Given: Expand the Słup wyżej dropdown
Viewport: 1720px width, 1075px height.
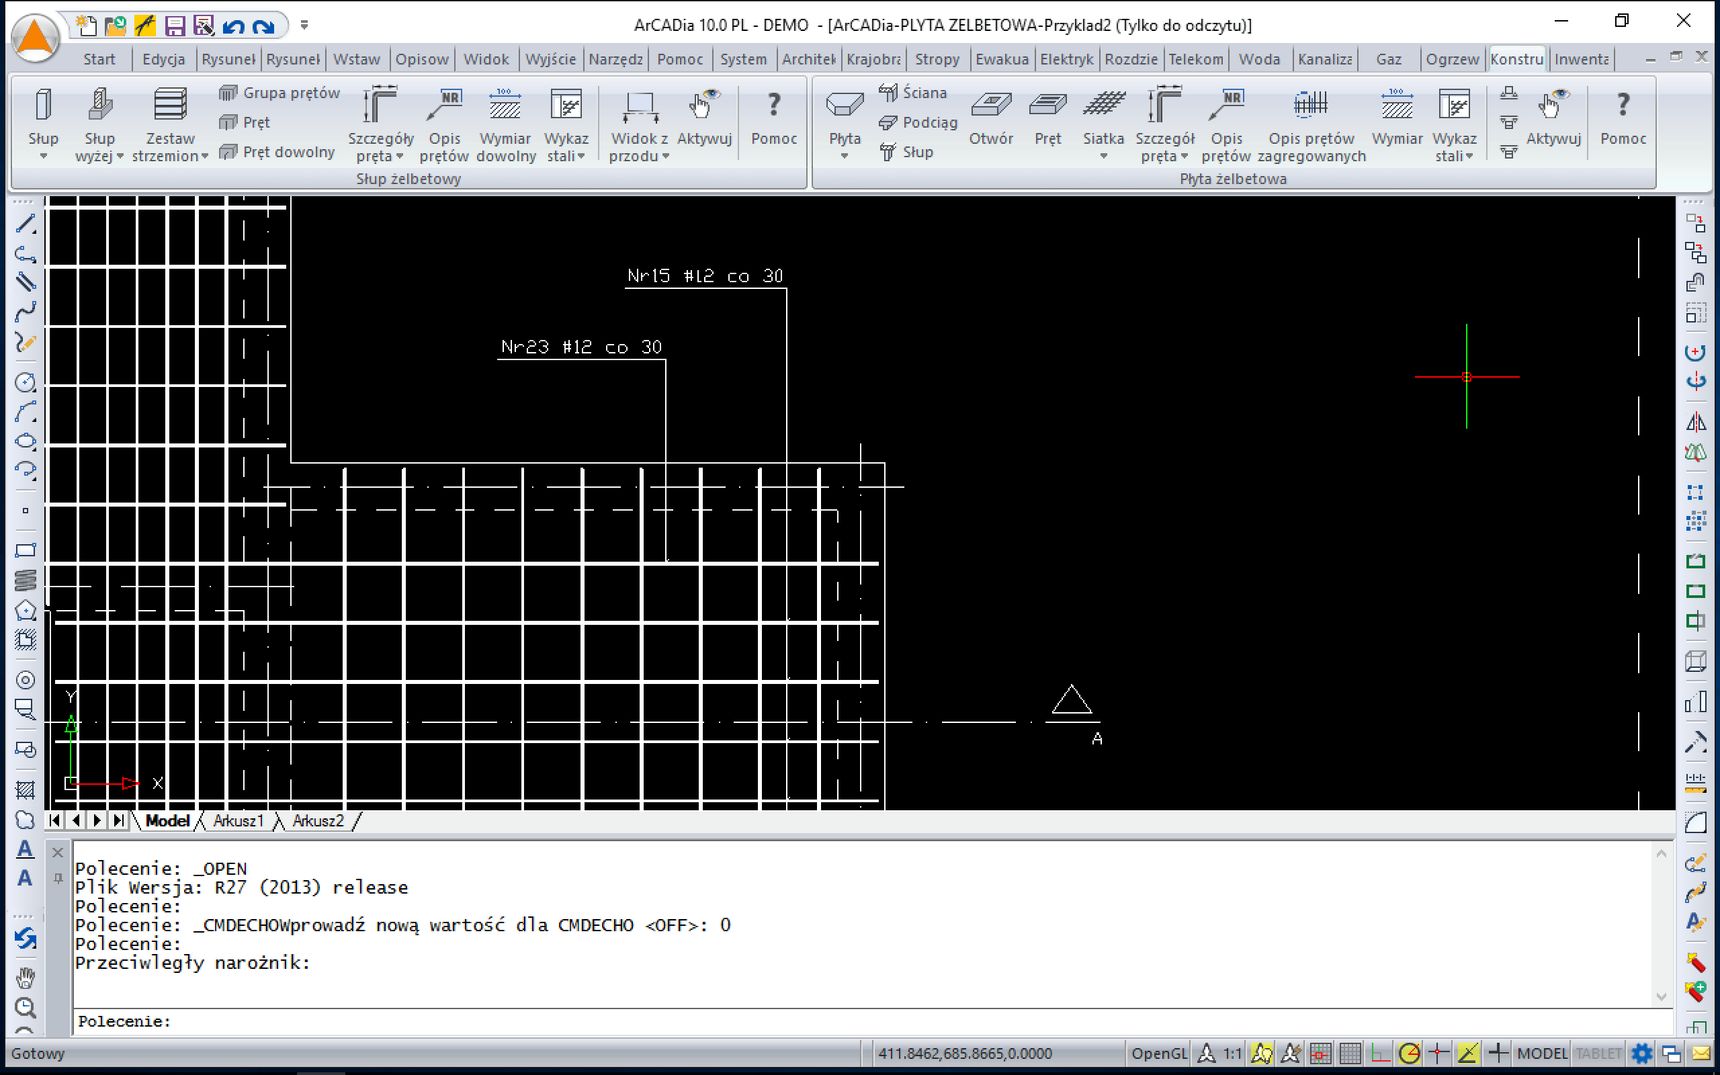Looking at the screenshot, I should tap(120, 156).
